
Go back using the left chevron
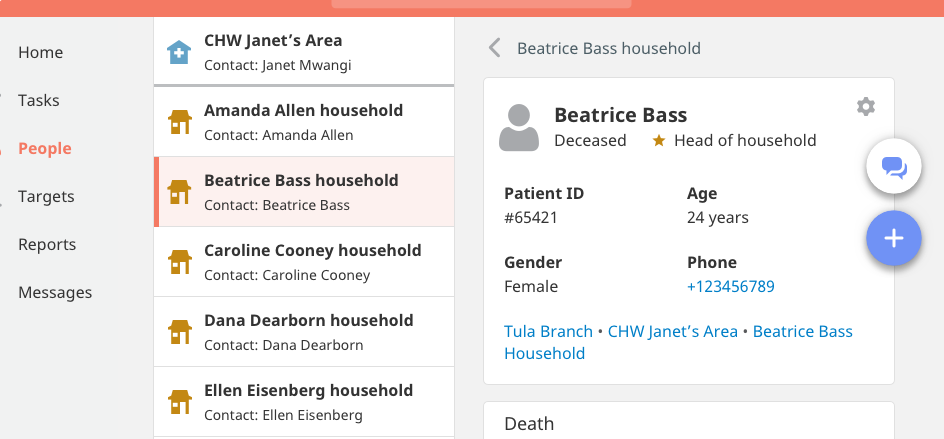pyautogui.click(x=493, y=48)
